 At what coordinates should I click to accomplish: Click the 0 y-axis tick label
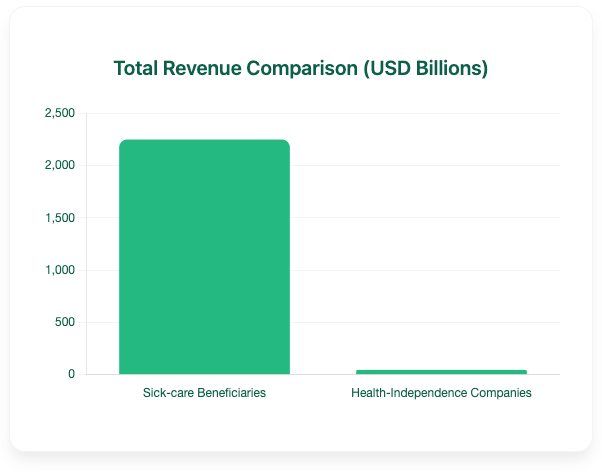pyautogui.click(x=71, y=374)
